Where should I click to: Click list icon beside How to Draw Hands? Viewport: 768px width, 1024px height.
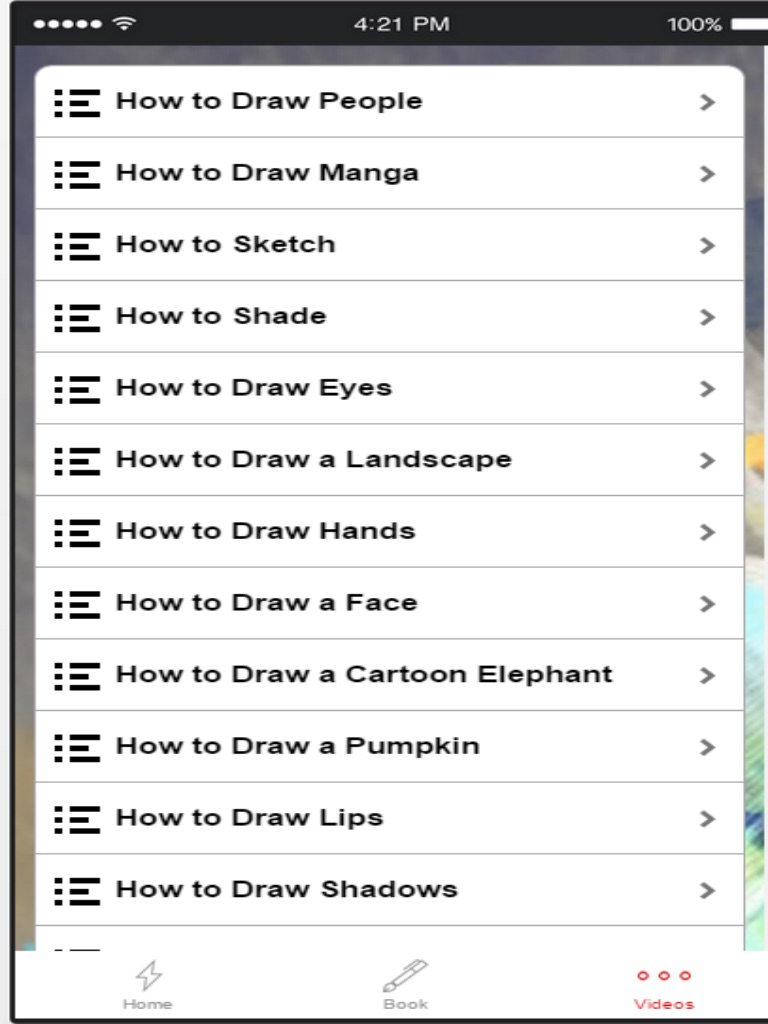coord(77,532)
